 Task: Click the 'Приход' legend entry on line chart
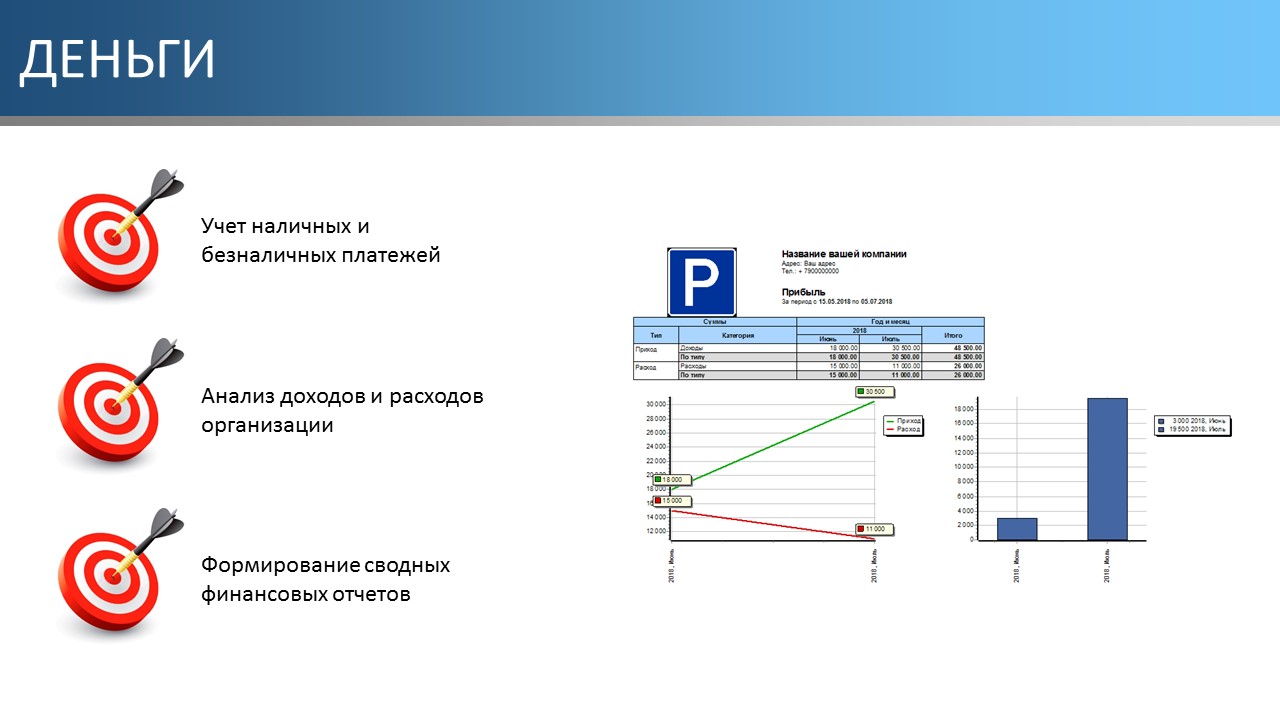tap(903, 421)
